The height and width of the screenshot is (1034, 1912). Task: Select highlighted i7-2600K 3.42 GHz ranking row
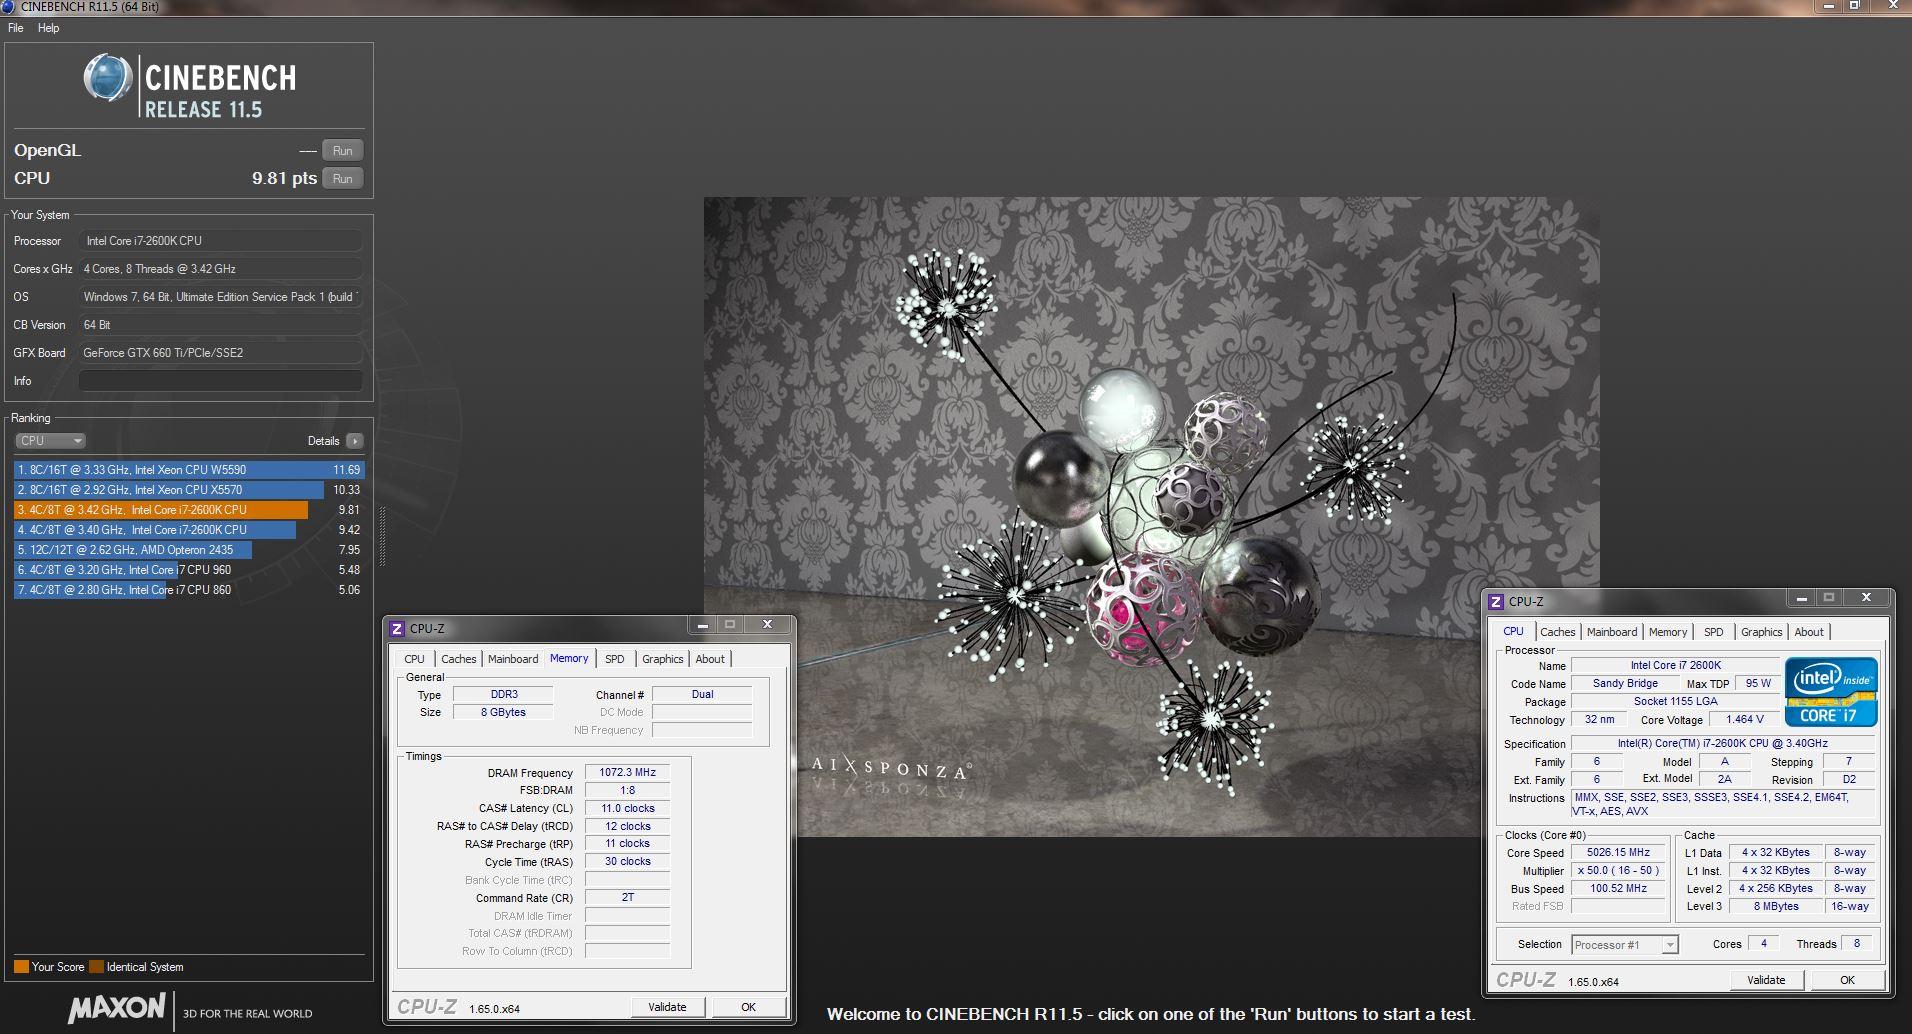point(189,510)
